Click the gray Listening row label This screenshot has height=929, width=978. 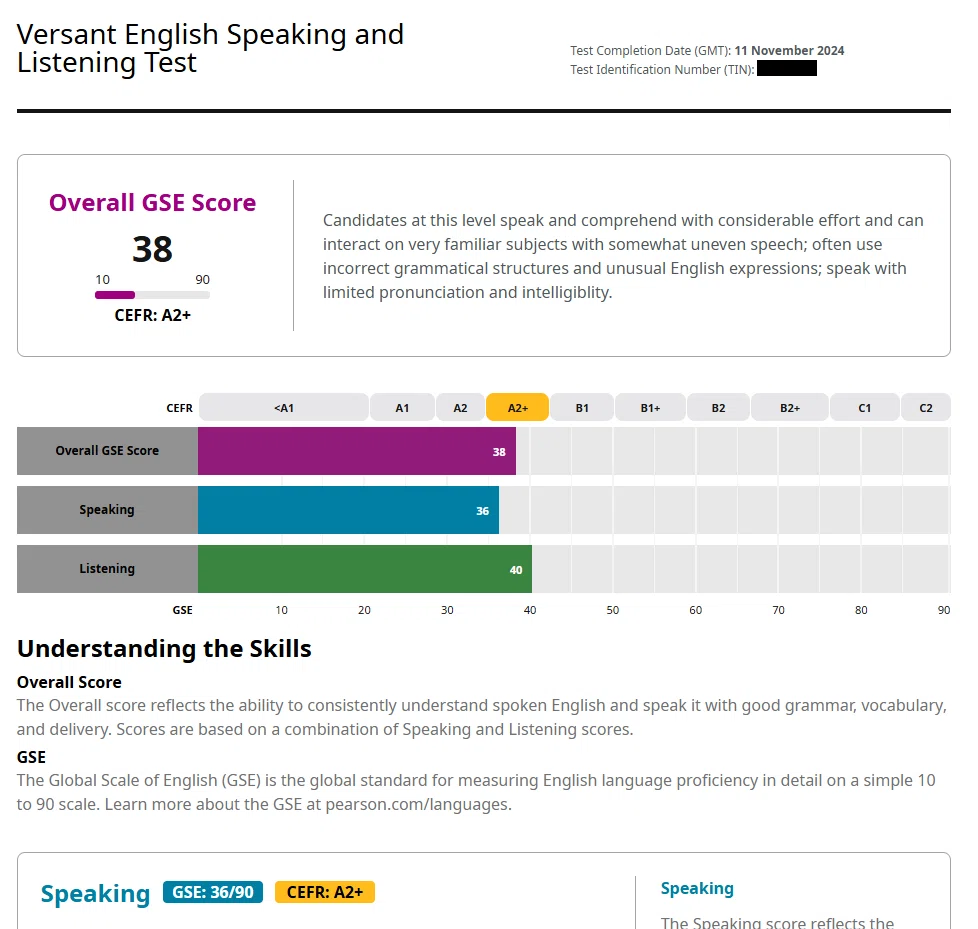[107, 569]
